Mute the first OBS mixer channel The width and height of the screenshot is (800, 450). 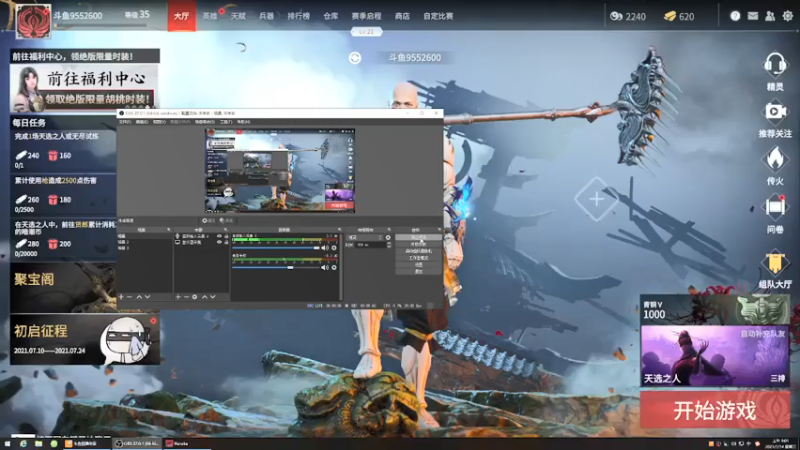tap(324, 247)
